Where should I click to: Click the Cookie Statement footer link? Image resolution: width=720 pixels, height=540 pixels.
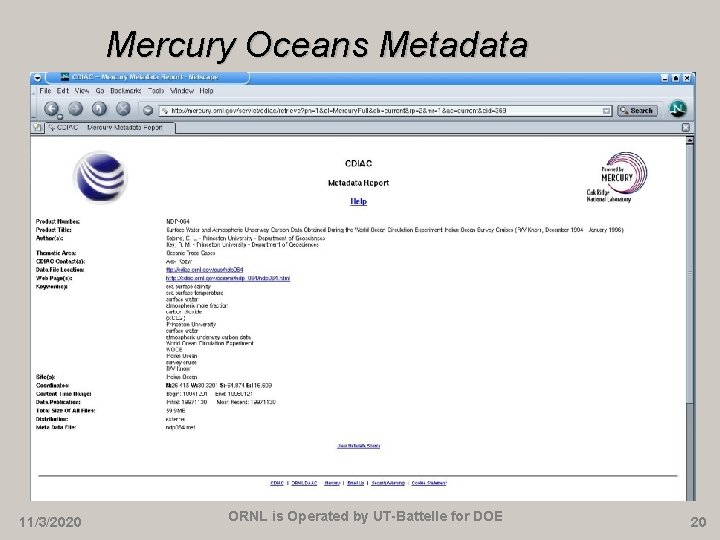[x=429, y=483]
